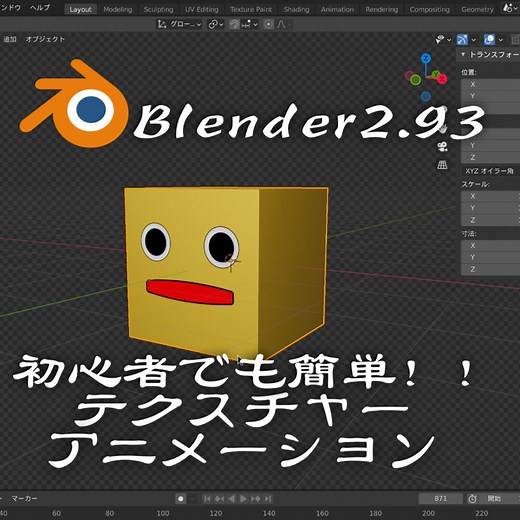The image size is (520, 520).
Task: Switch to the UV Editing workspace tab
Action: click(202, 9)
